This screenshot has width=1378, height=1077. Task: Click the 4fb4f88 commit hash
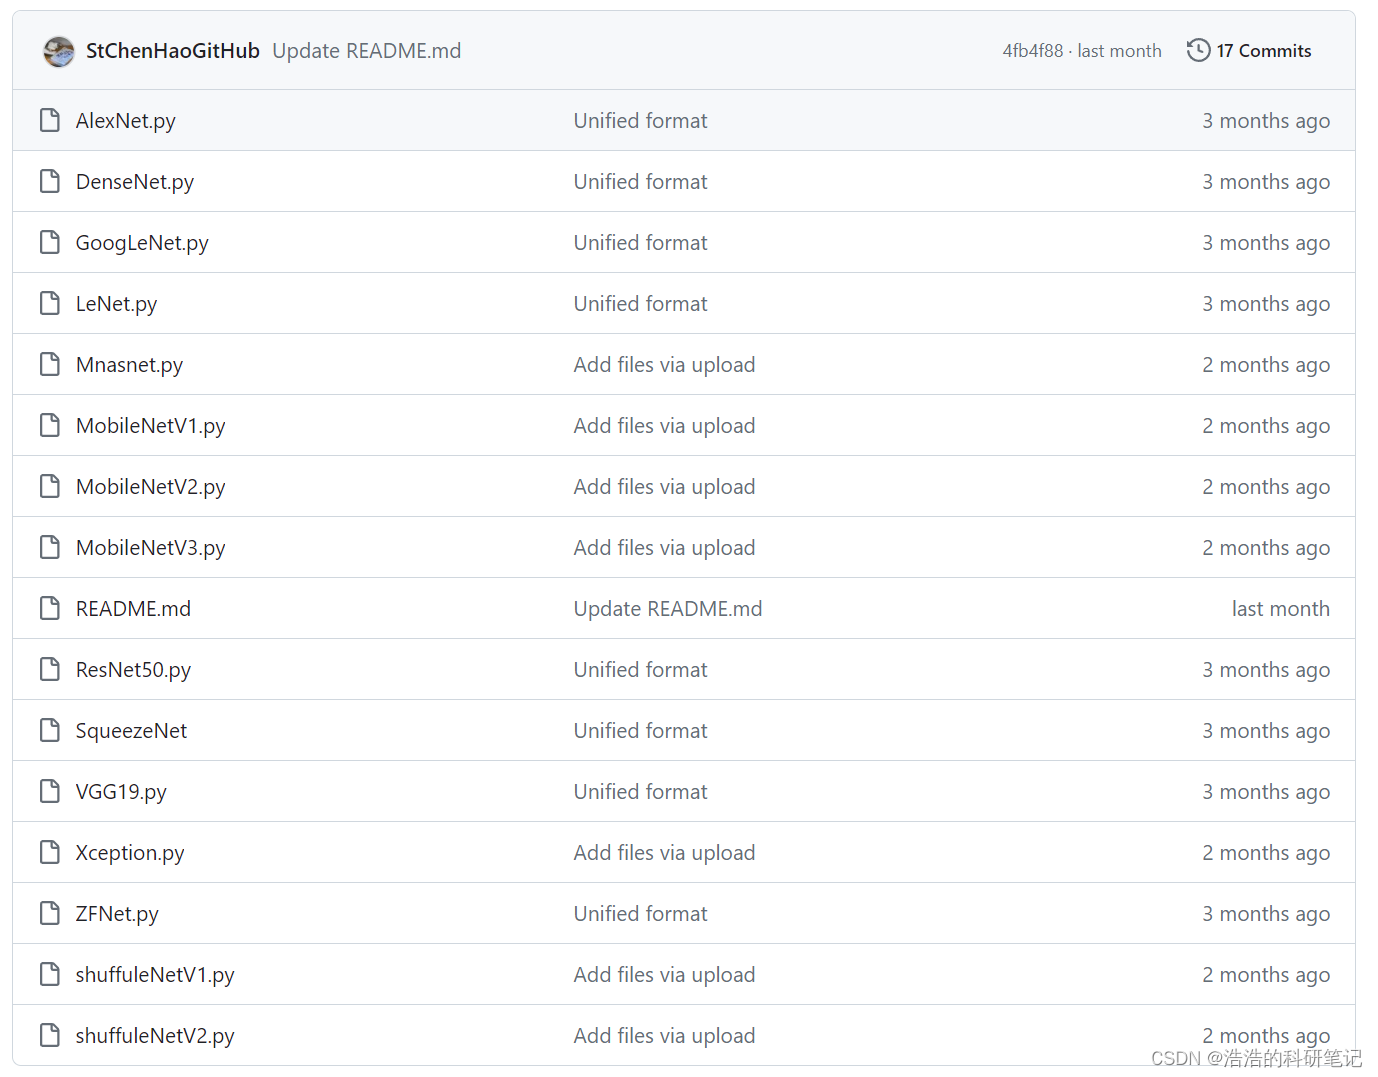tap(1032, 50)
